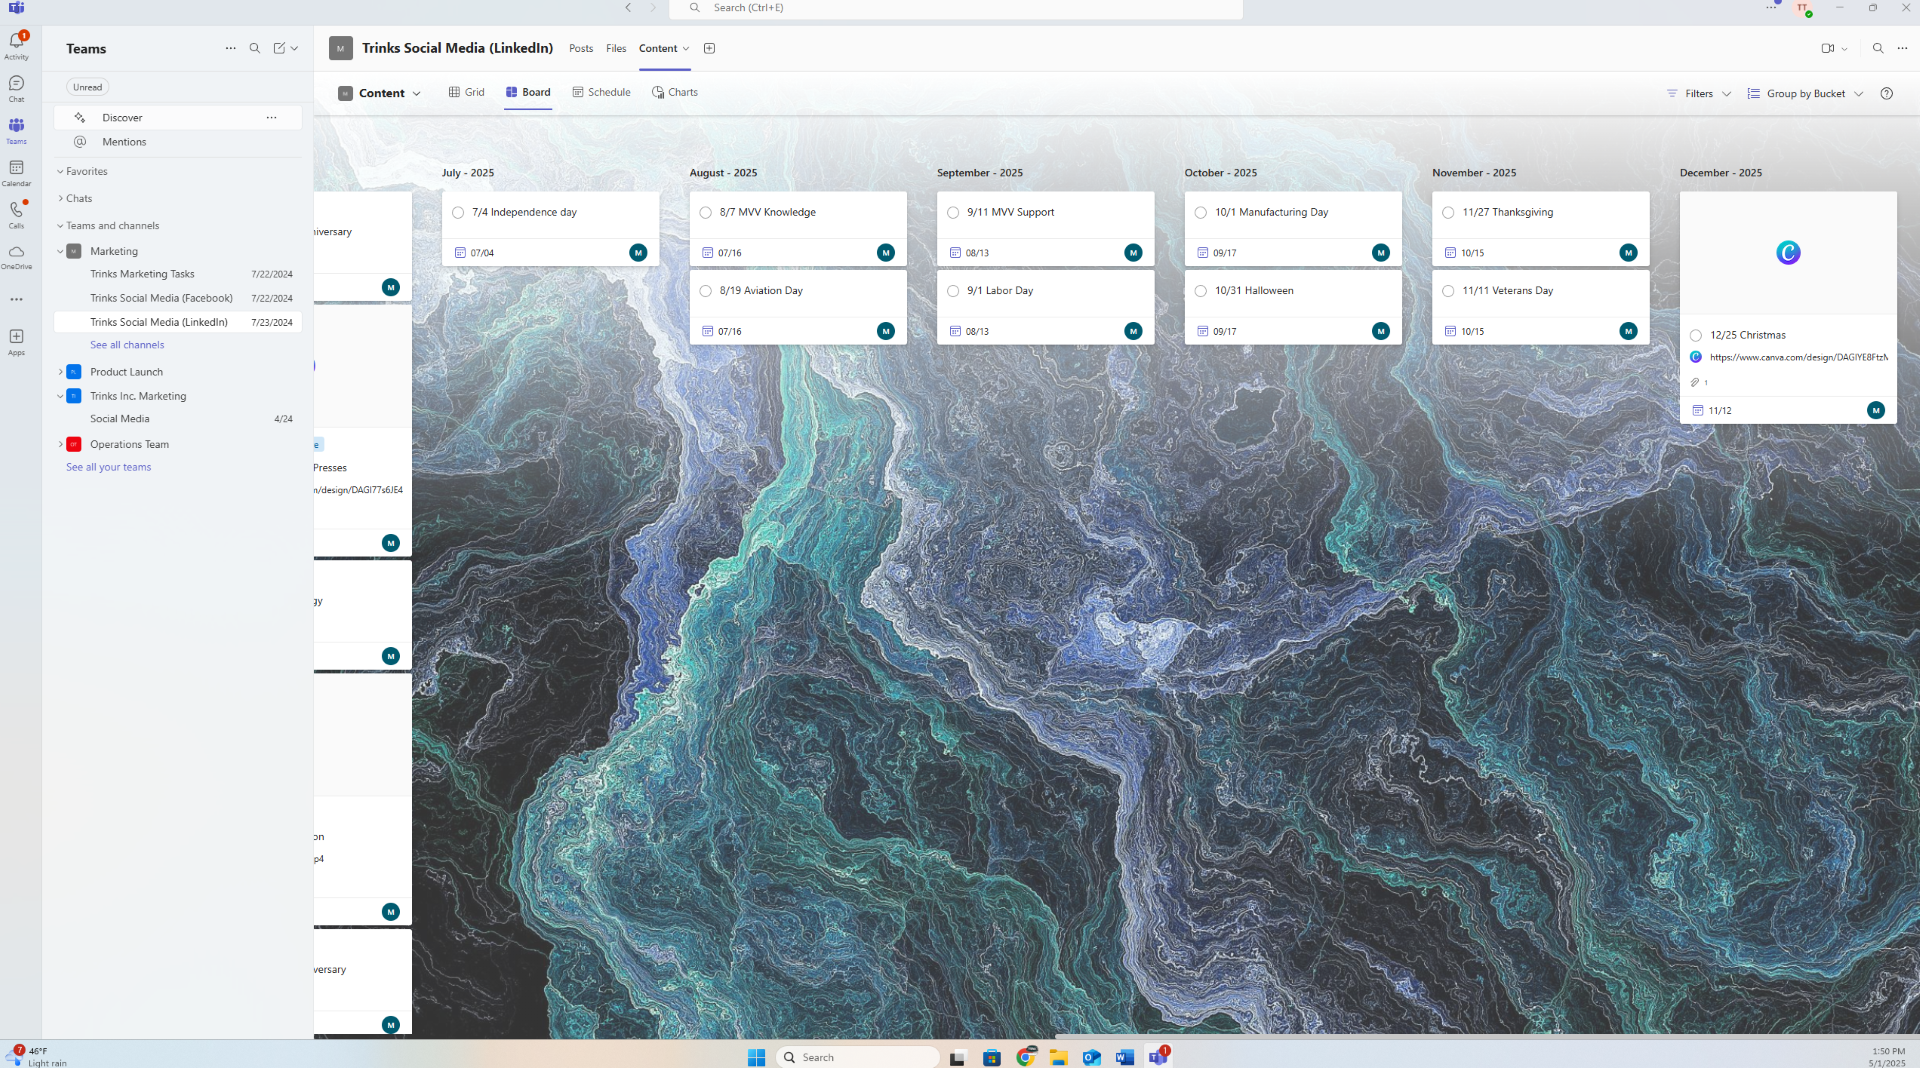Check off the 10/31 Halloween task
This screenshot has width=1920, height=1068.
[1200, 290]
